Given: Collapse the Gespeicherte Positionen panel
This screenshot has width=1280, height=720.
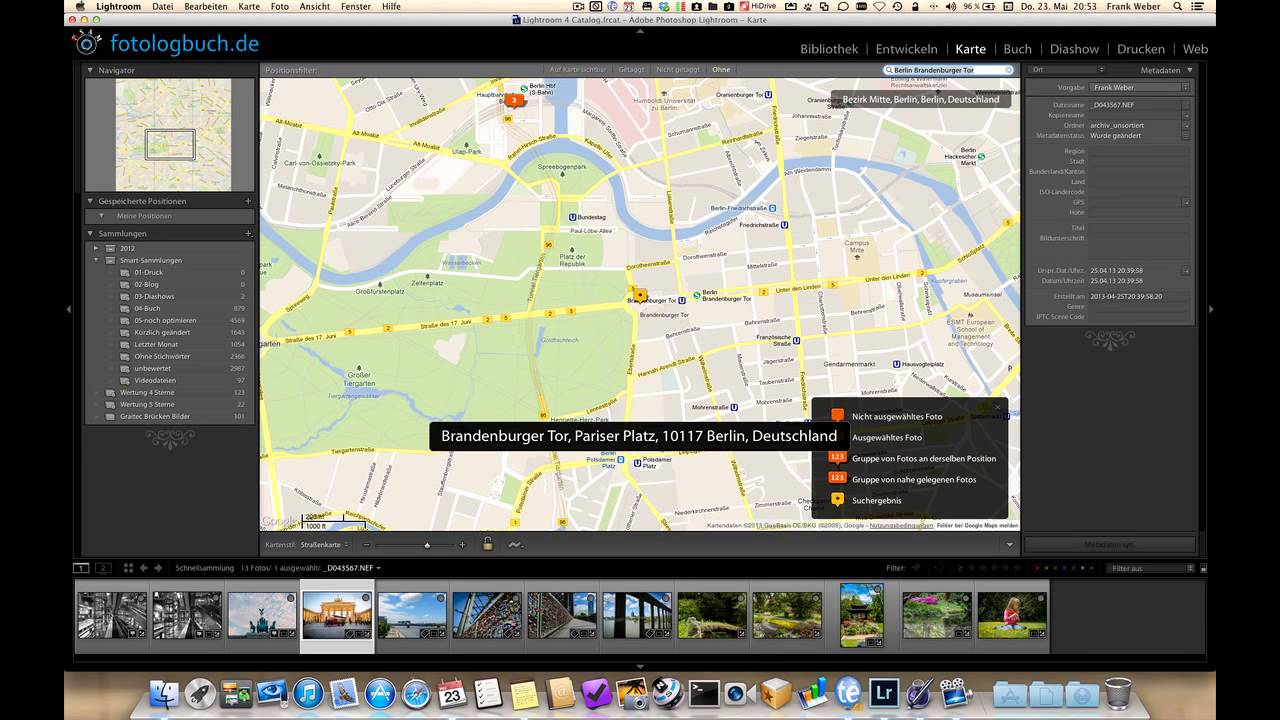Looking at the screenshot, I should tap(90, 201).
